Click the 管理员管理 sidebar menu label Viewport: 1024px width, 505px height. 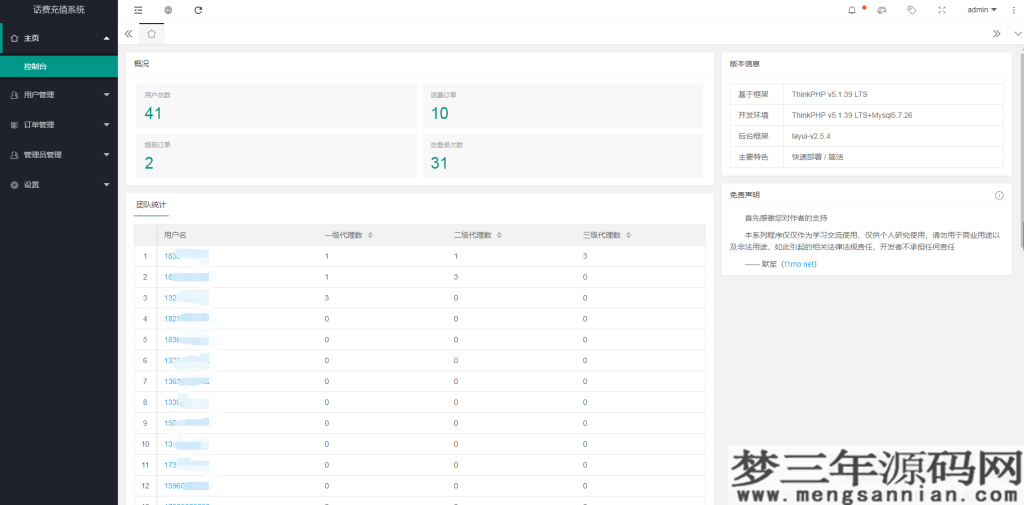click(43, 155)
